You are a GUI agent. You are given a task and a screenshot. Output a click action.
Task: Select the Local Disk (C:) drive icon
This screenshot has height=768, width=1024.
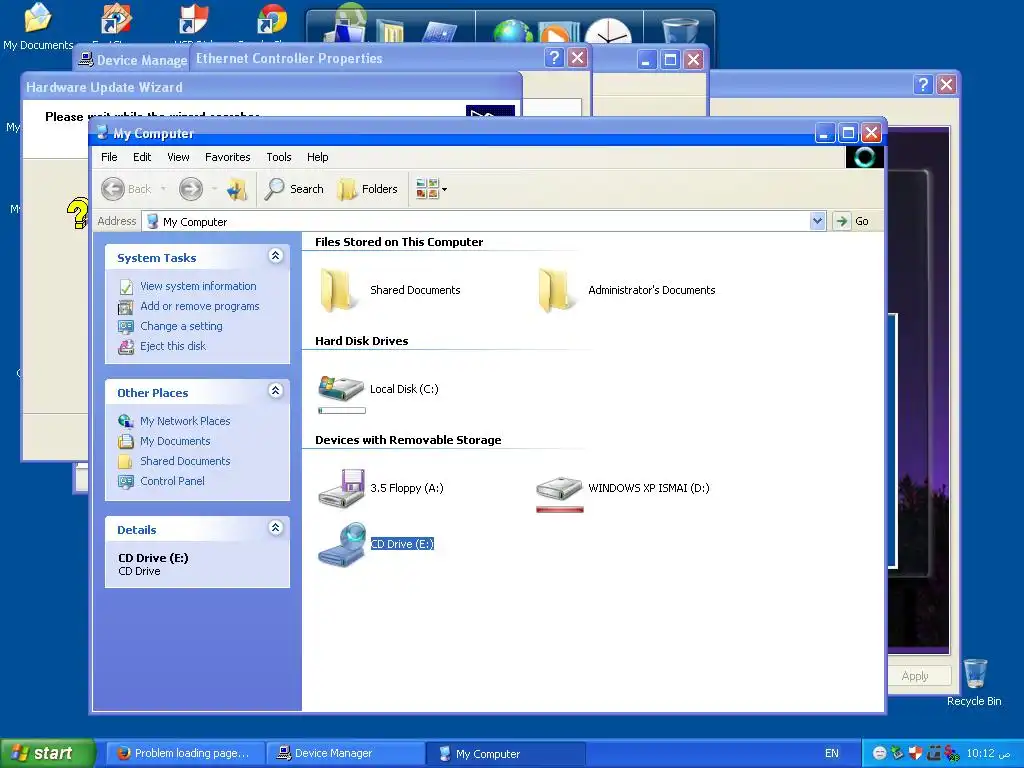coord(340,387)
